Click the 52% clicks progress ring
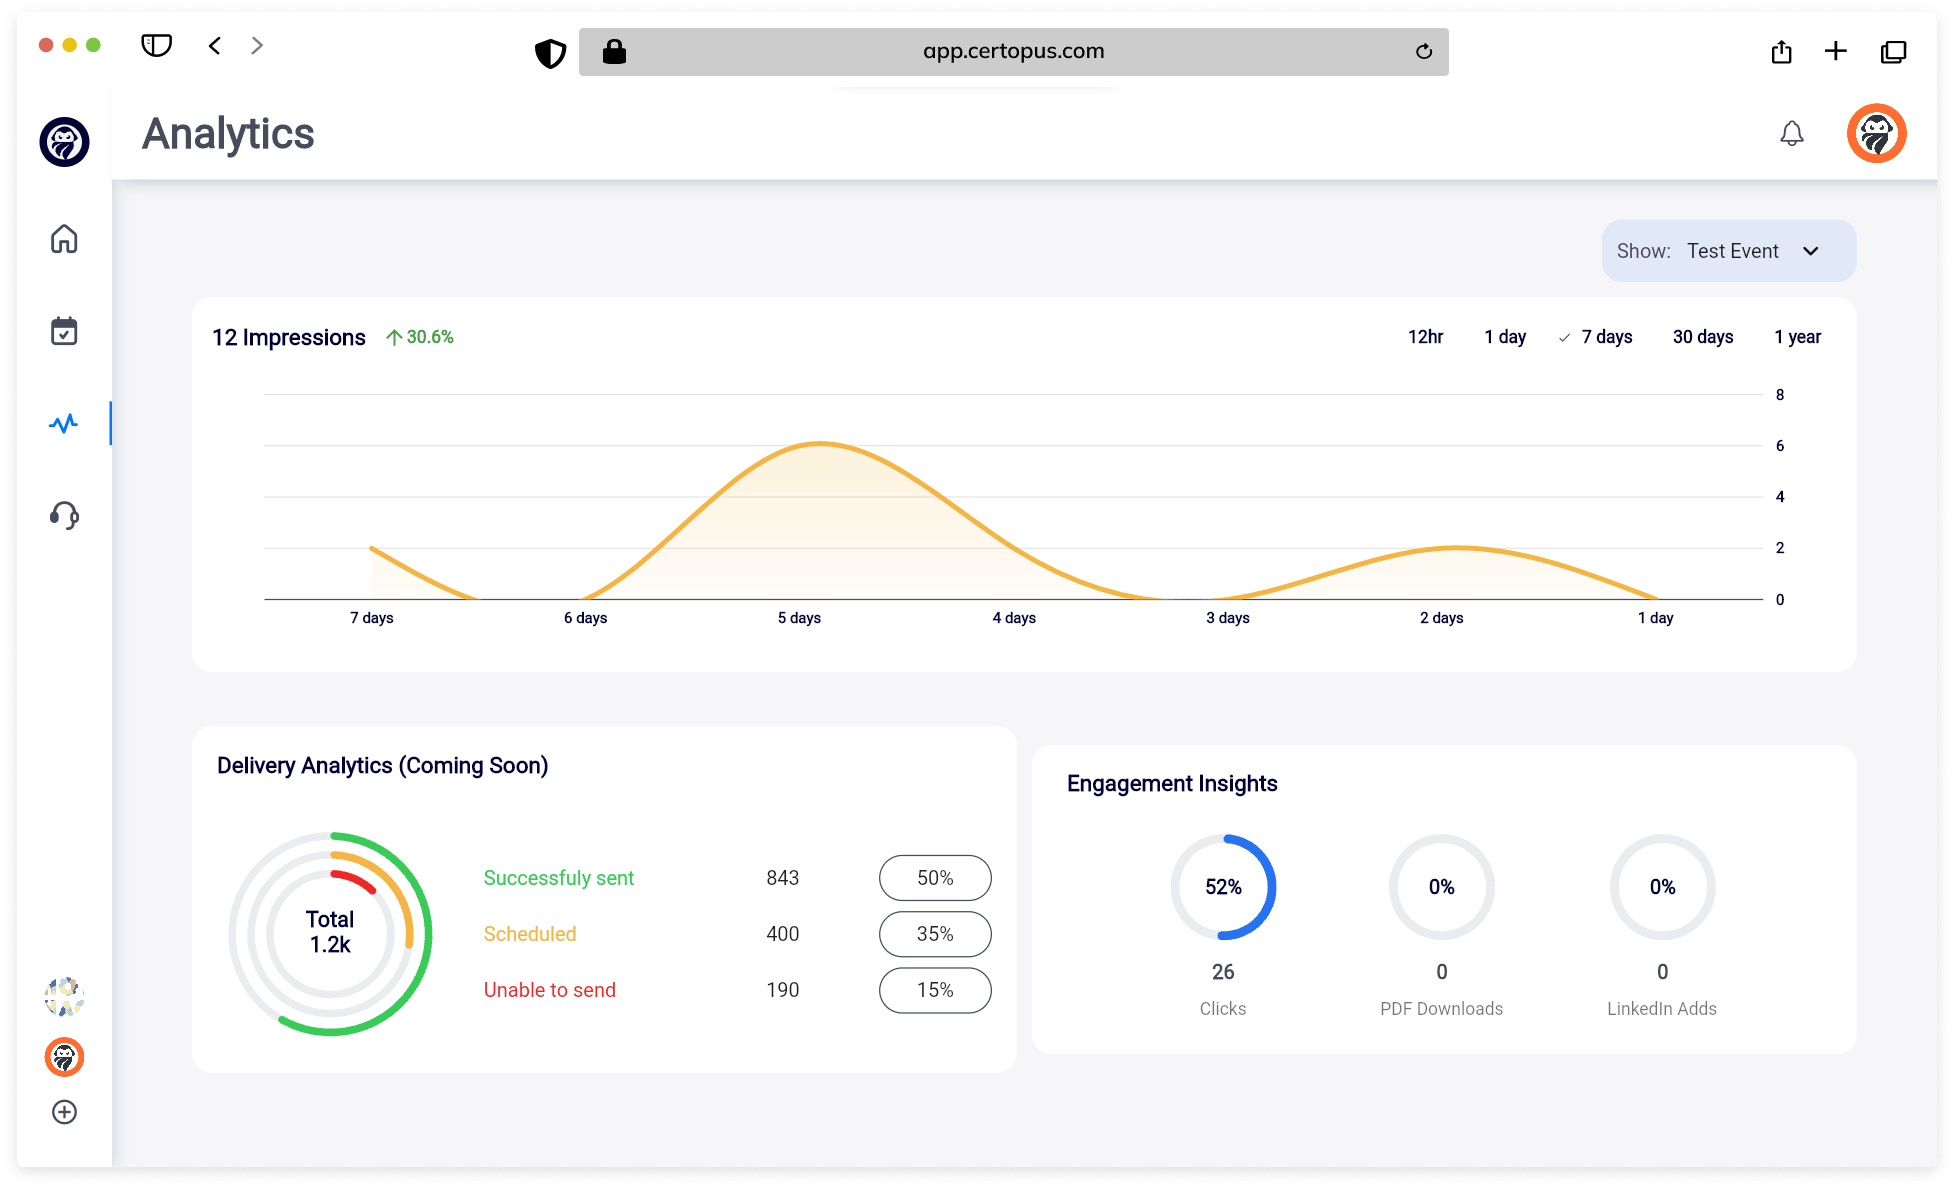1954x1188 pixels. tap(1222, 887)
